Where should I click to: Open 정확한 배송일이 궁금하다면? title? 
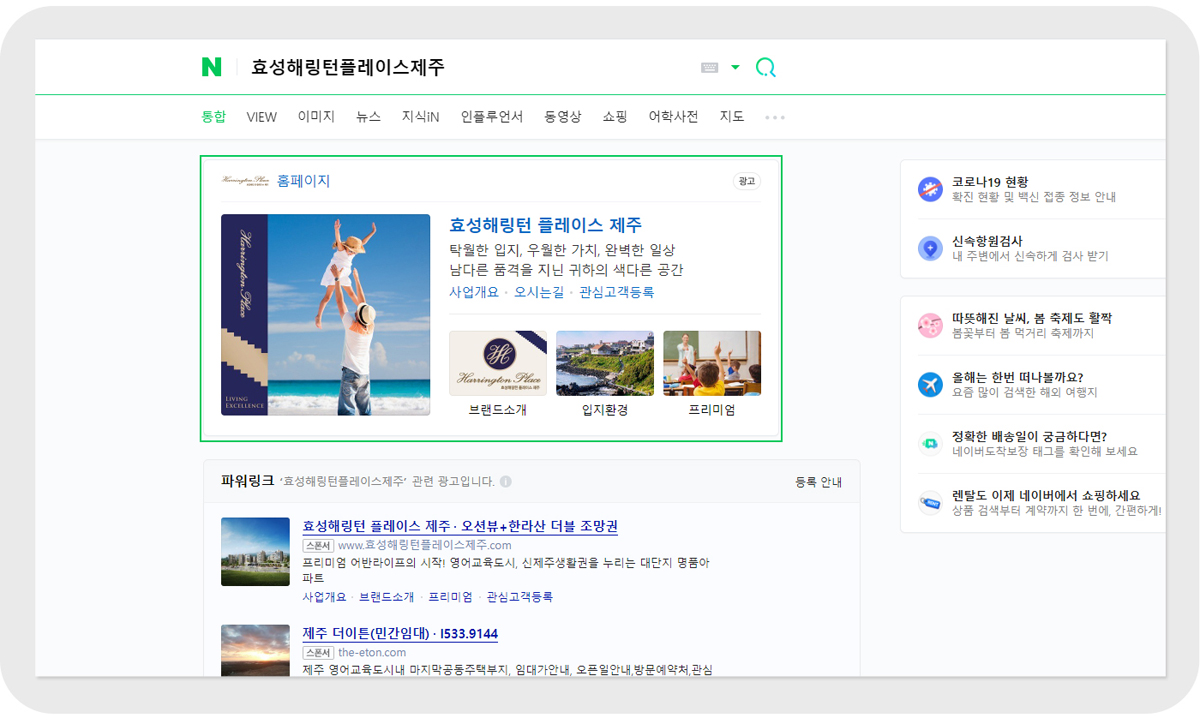pos(1029,436)
